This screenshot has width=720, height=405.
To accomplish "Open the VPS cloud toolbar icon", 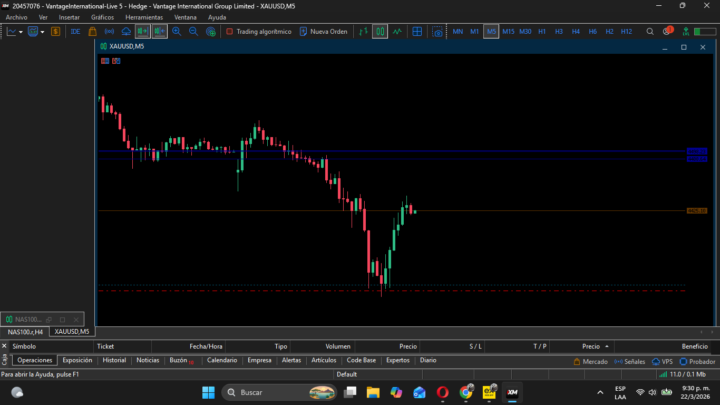I will [x=126, y=32].
